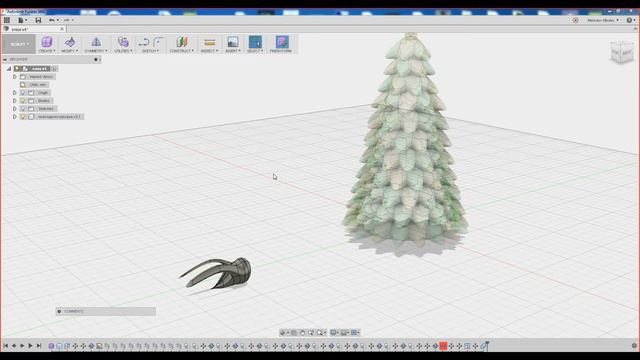Open the user account name menu
640x360 pixels.
(x=603, y=20)
